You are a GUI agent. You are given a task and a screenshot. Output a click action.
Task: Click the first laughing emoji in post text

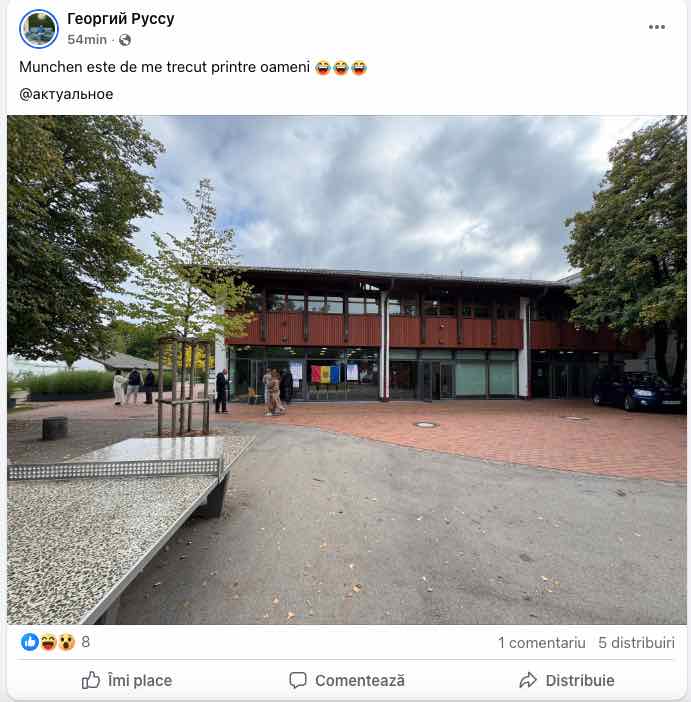pos(323,67)
